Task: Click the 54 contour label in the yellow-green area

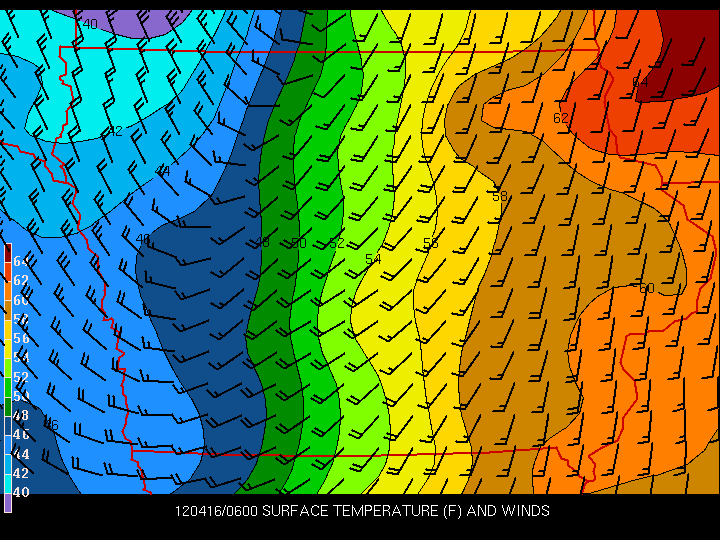Action: click(373, 259)
